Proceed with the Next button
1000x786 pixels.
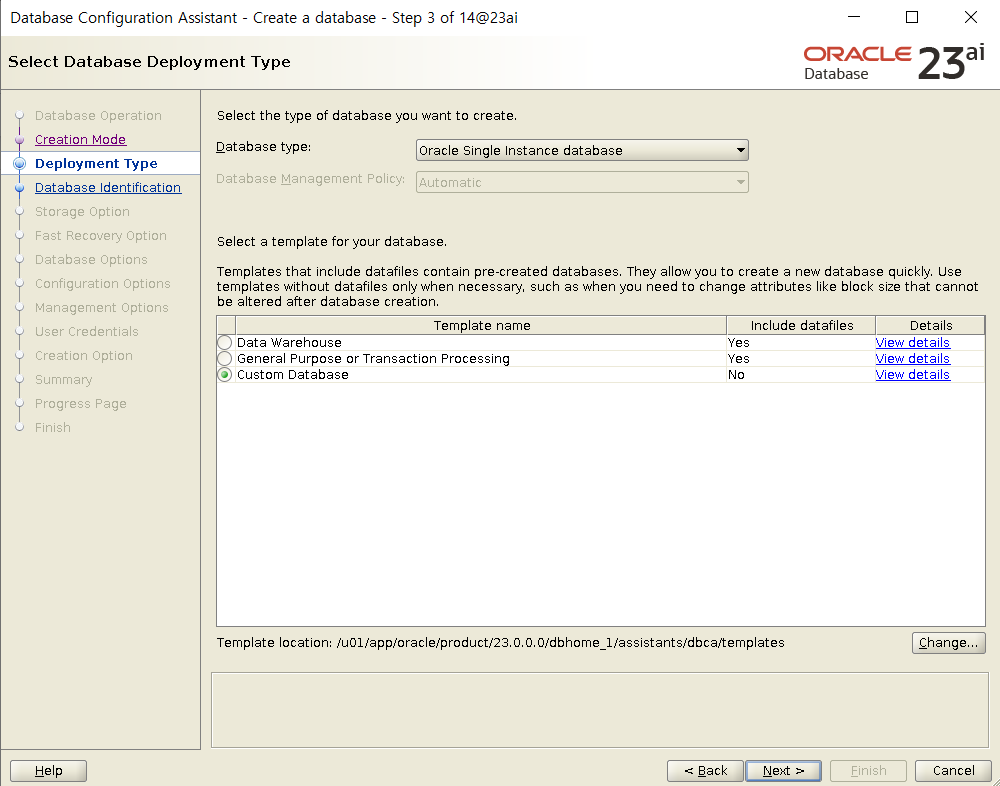783,771
